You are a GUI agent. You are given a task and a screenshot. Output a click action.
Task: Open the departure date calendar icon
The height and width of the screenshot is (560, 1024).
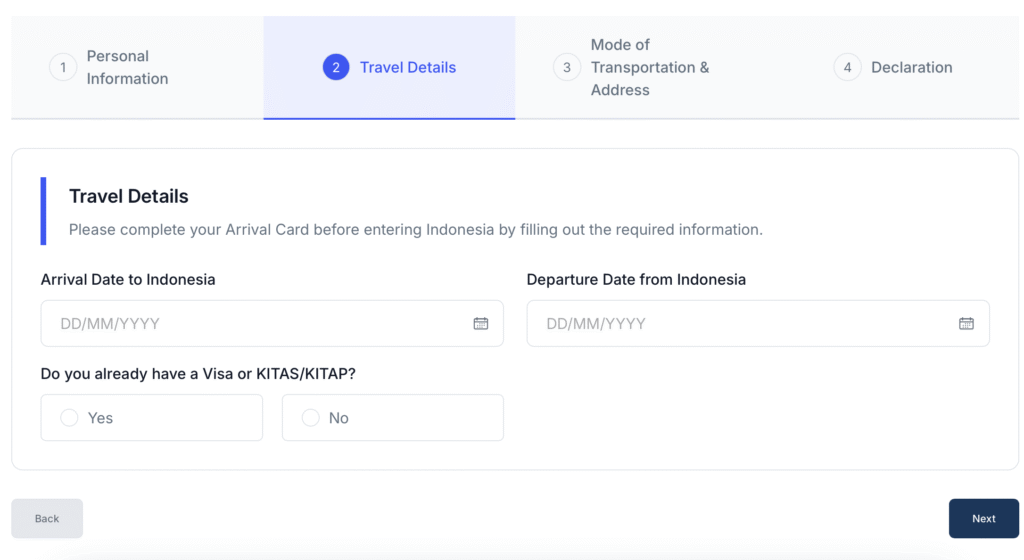[966, 324]
